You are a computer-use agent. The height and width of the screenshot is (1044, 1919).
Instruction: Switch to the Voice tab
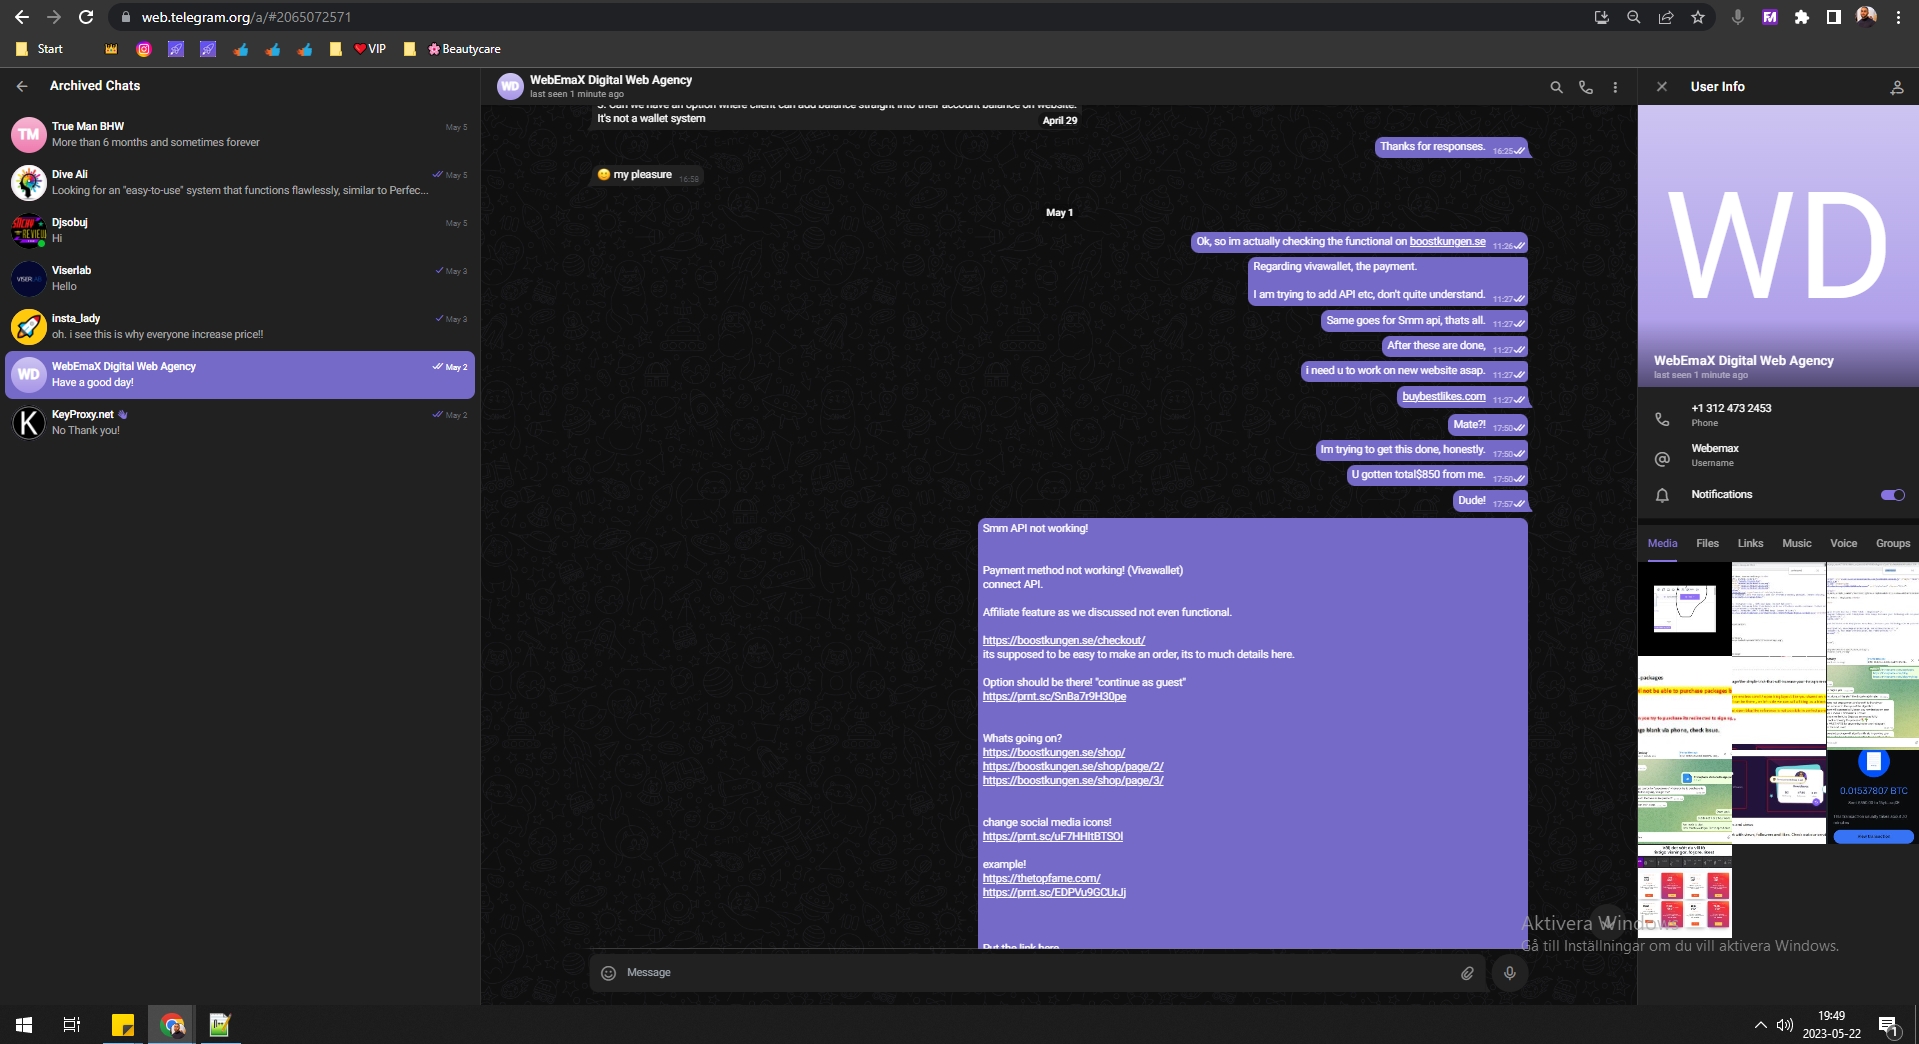[1843, 543]
